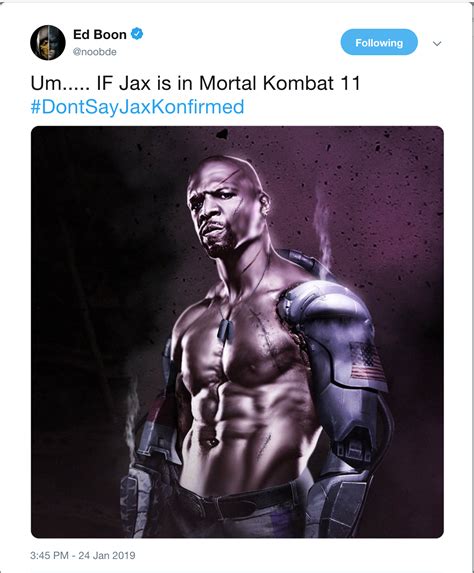474x573 pixels.
Task: Open Ed Boon's profile avatar
Action: tap(48, 42)
